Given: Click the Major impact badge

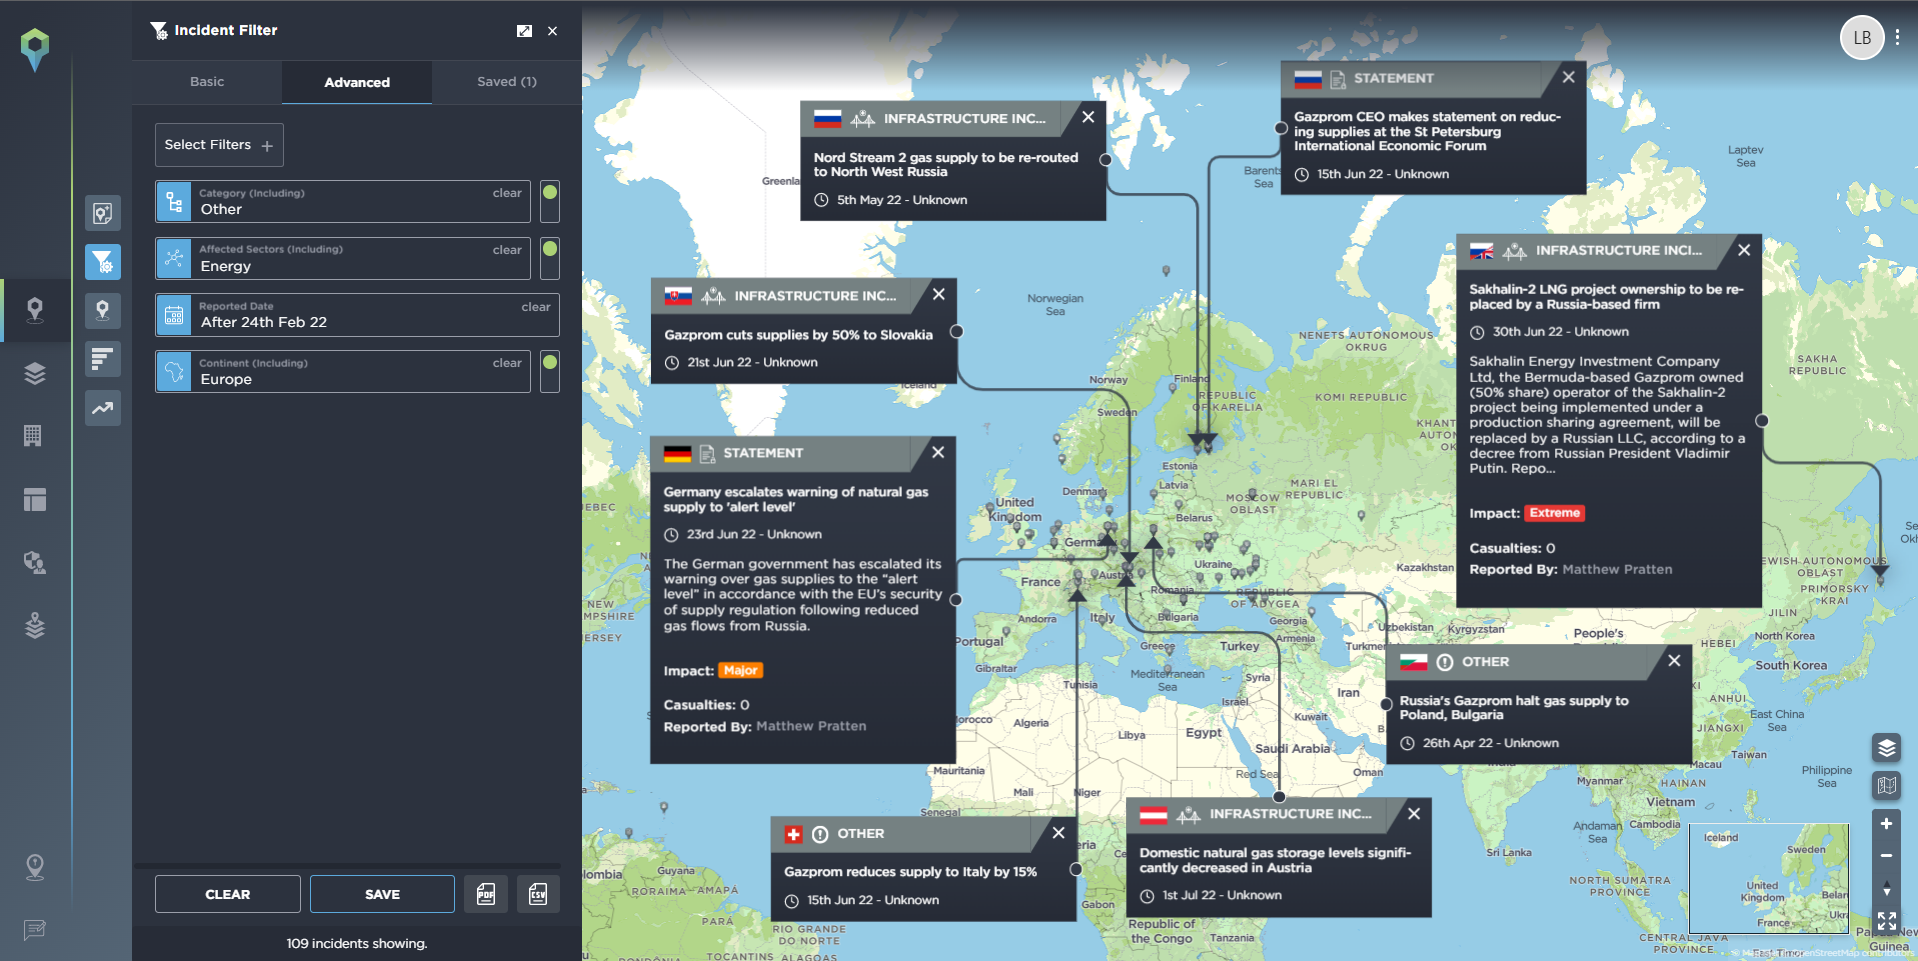Looking at the screenshot, I should pyautogui.click(x=740, y=671).
